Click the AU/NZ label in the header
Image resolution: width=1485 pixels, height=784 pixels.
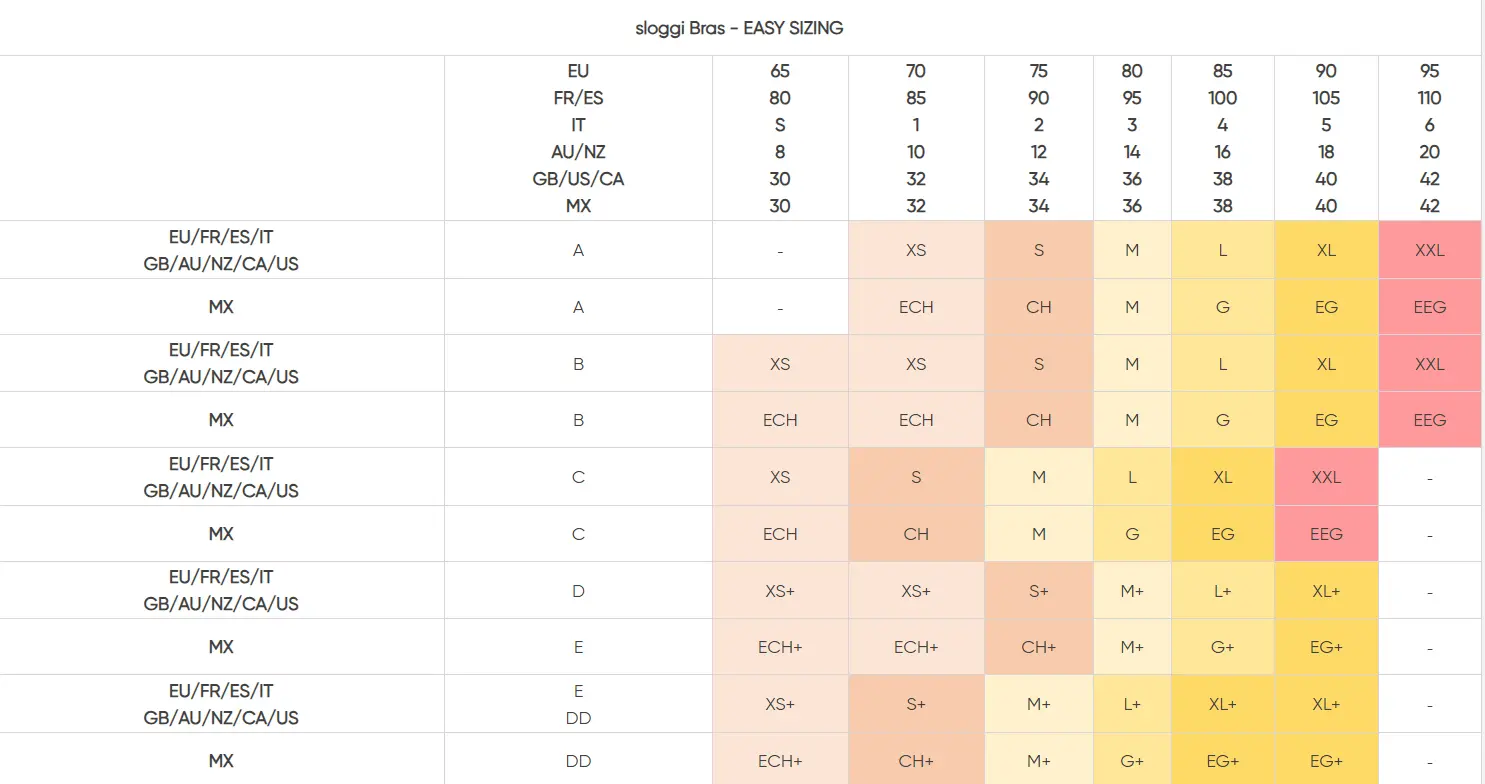(578, 152)
